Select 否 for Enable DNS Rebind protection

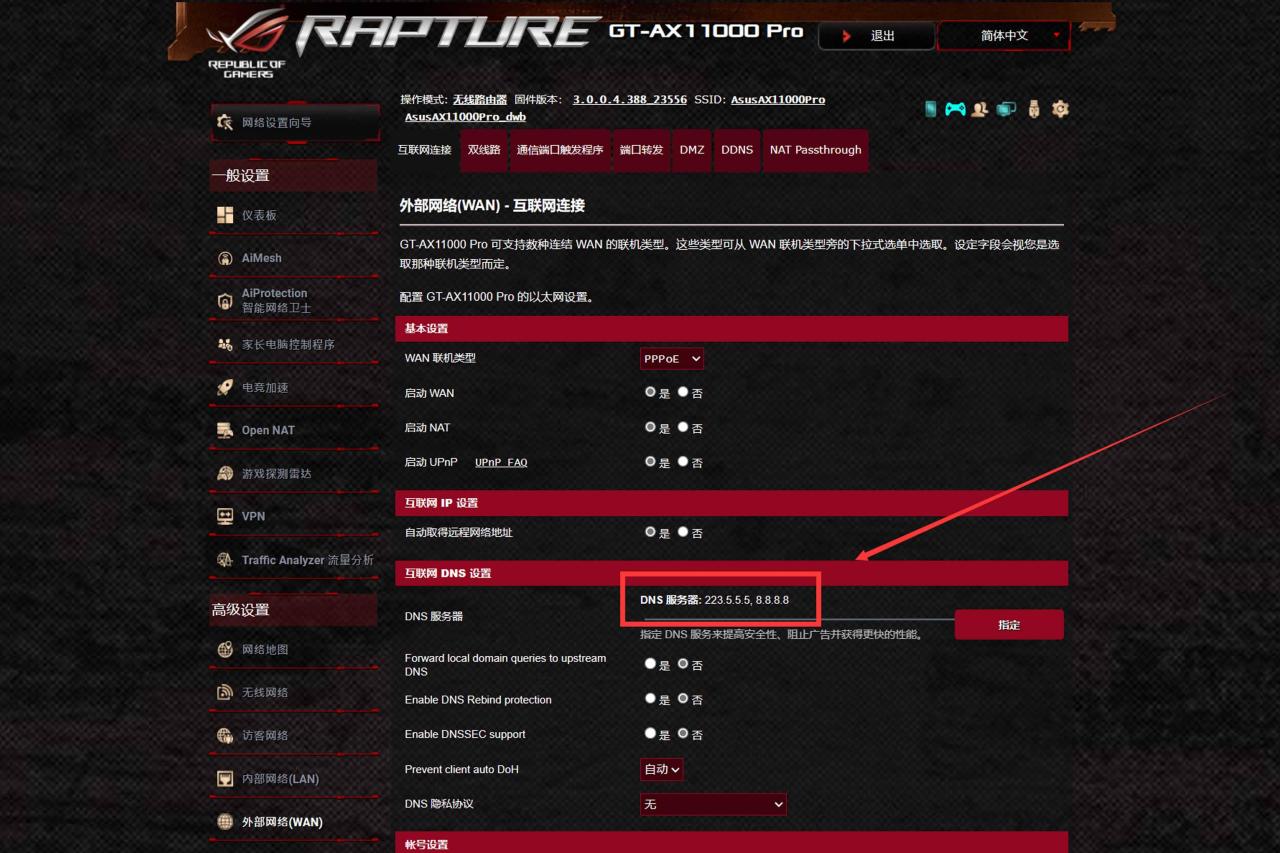[683, 699]
